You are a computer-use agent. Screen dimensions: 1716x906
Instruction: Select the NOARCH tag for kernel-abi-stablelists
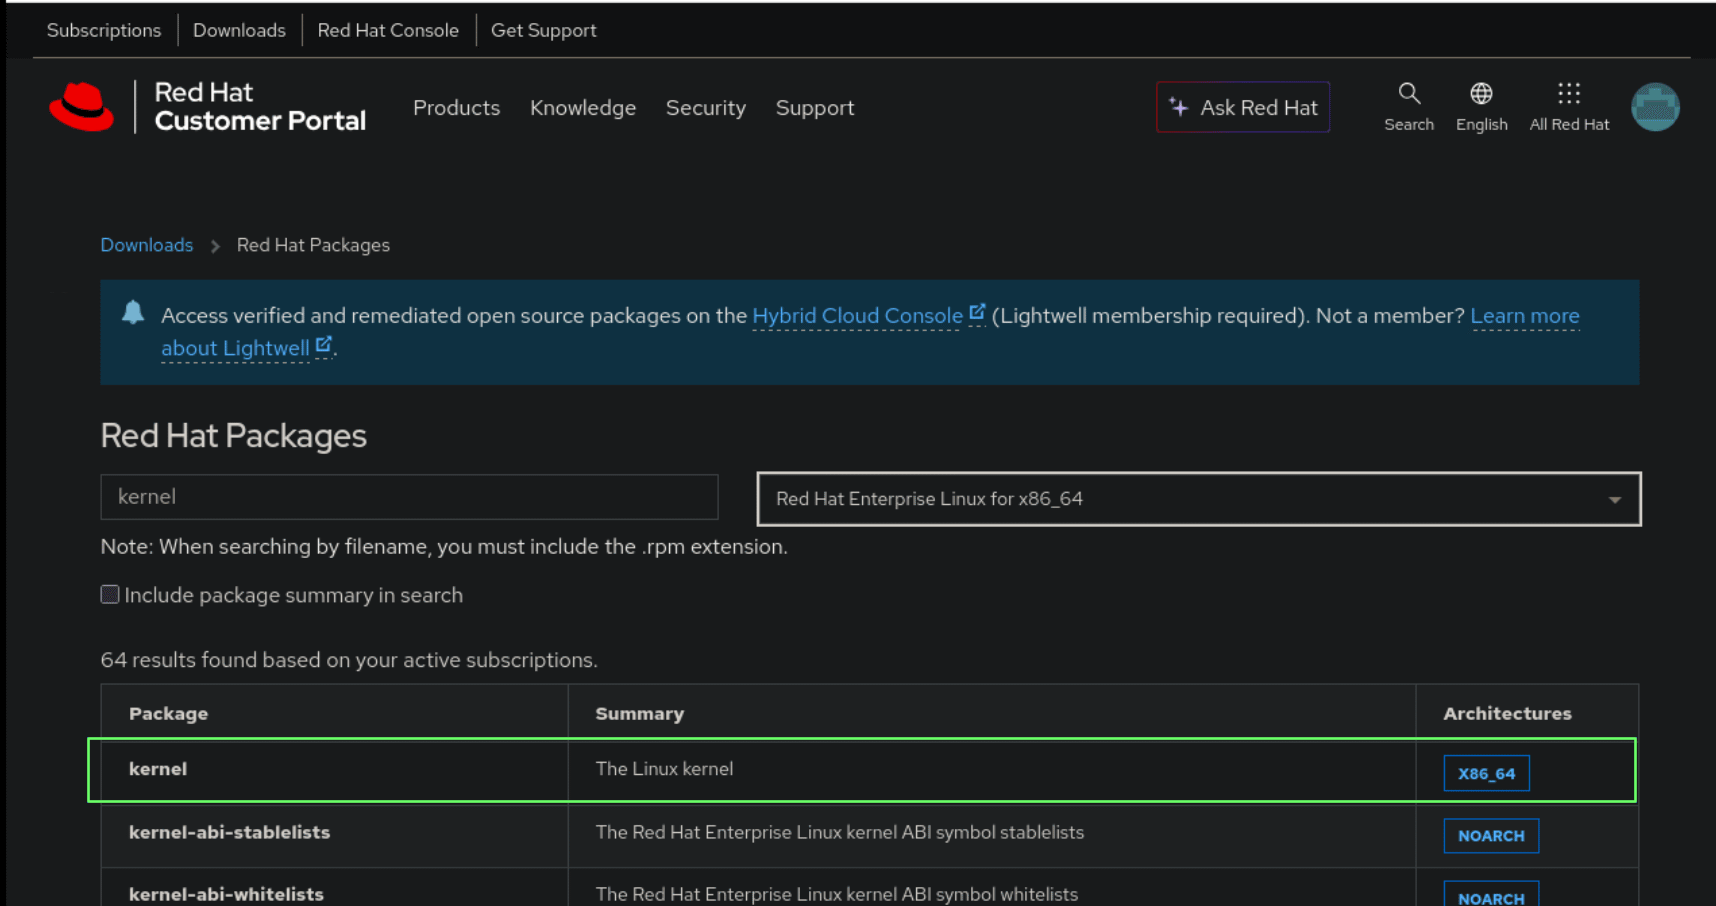pos(1491,836)
